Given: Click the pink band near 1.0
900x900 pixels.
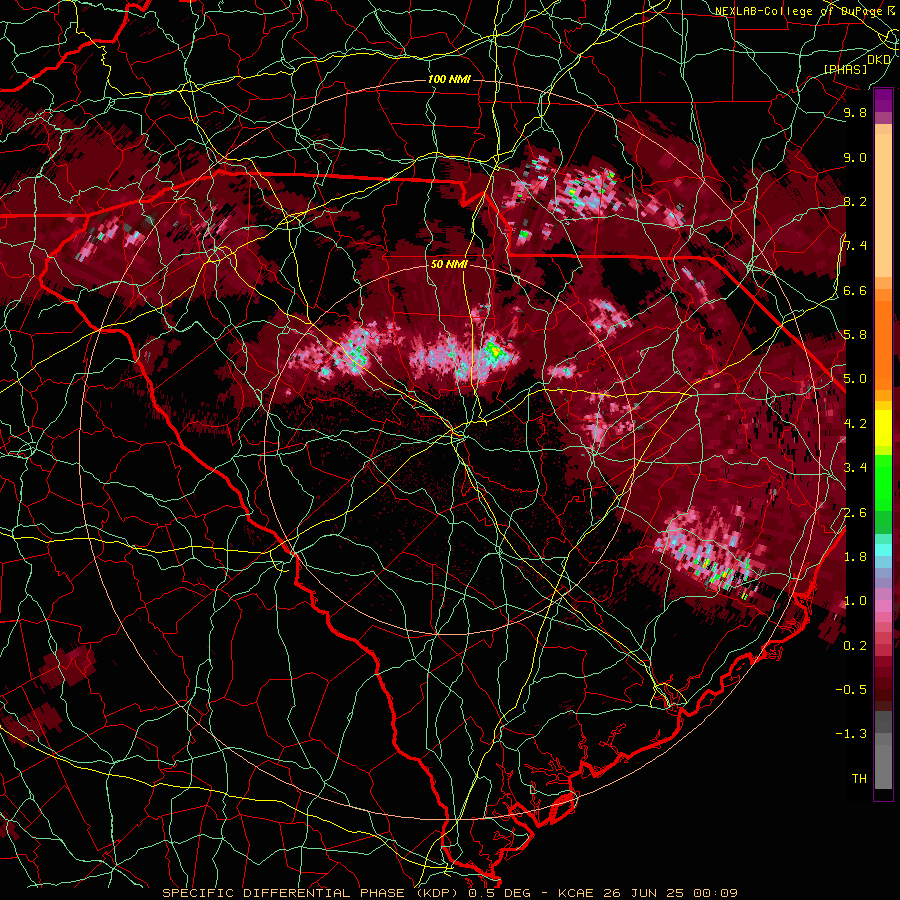Looking at the screenshot, I should click(883, 605).
